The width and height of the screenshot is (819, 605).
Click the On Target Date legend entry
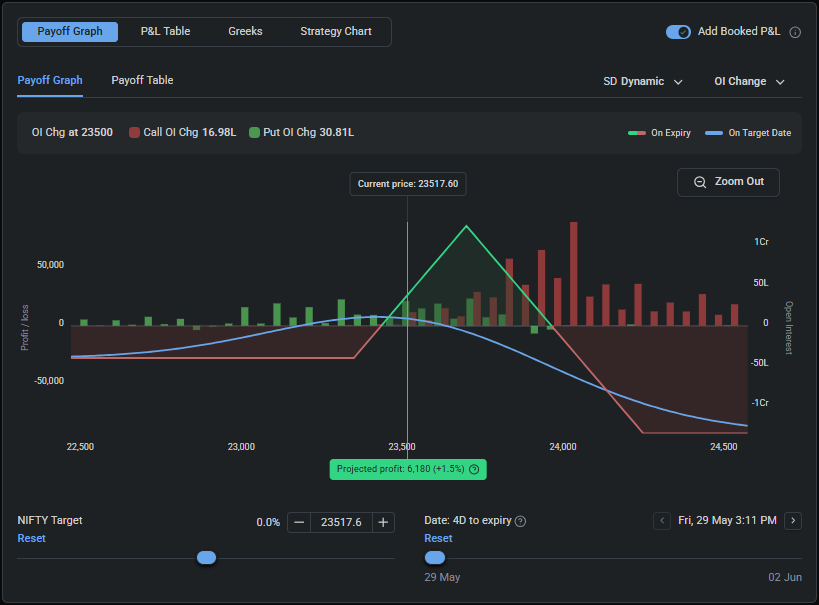(748, 133)
